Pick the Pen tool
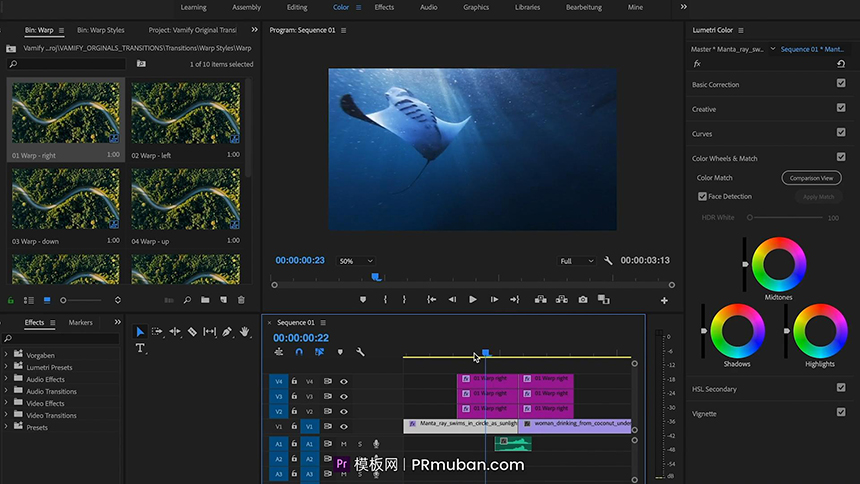This screenshot has height=484, width=860. pyautogui.click(x=227, y=332)
